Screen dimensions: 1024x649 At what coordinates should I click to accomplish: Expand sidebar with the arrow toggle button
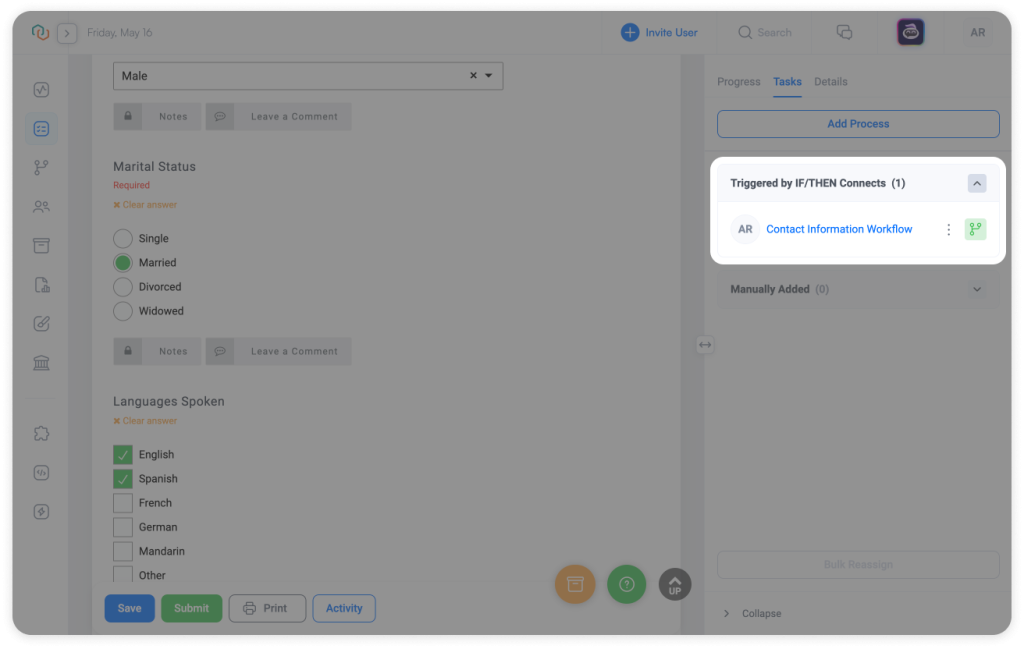[x=67, y=33]
